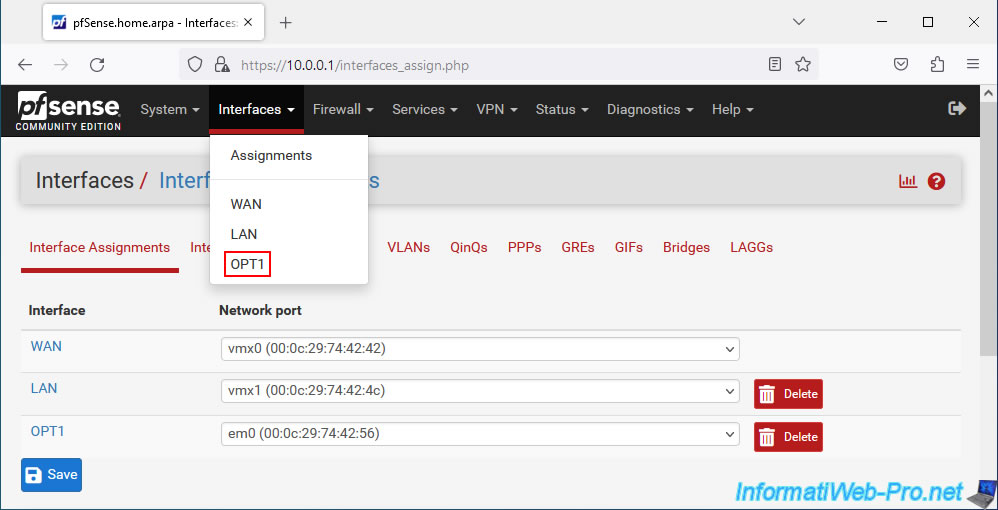Open the OPT1 interface link in table
998x510 pixels.
pyautogui.click(x=48, y=431)
